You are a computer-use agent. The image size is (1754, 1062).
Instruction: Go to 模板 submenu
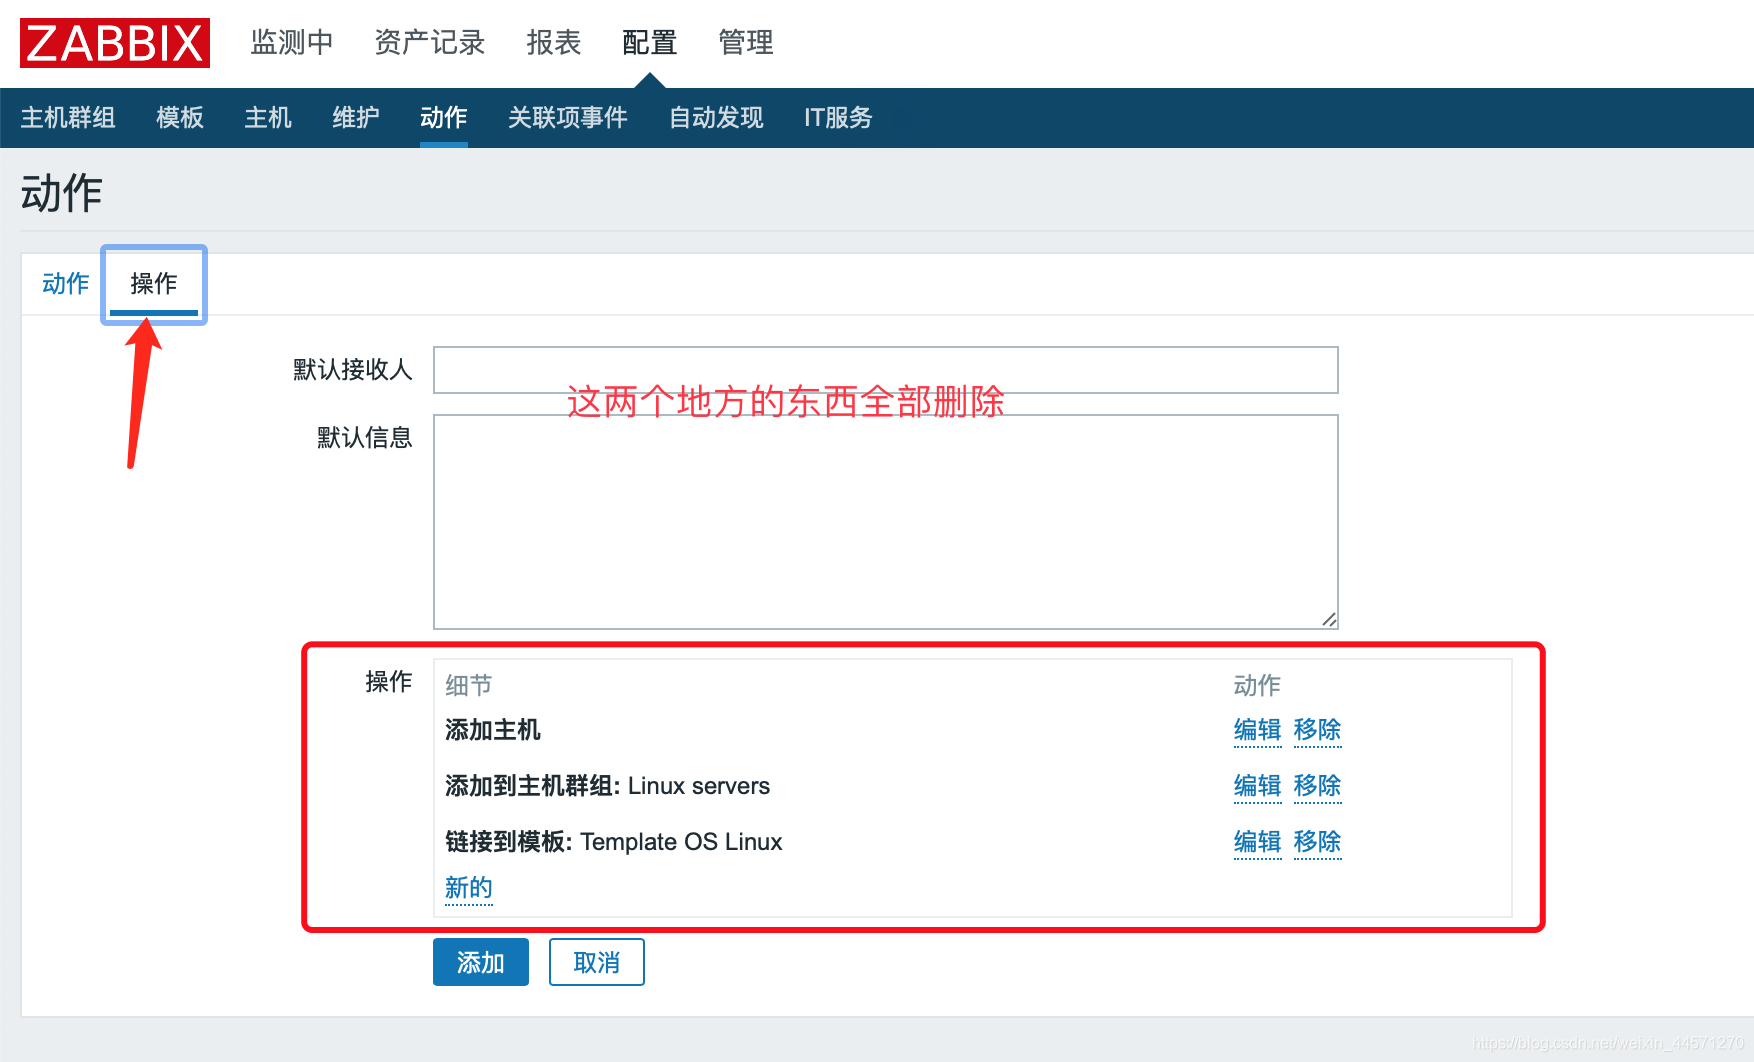[180, 118]
